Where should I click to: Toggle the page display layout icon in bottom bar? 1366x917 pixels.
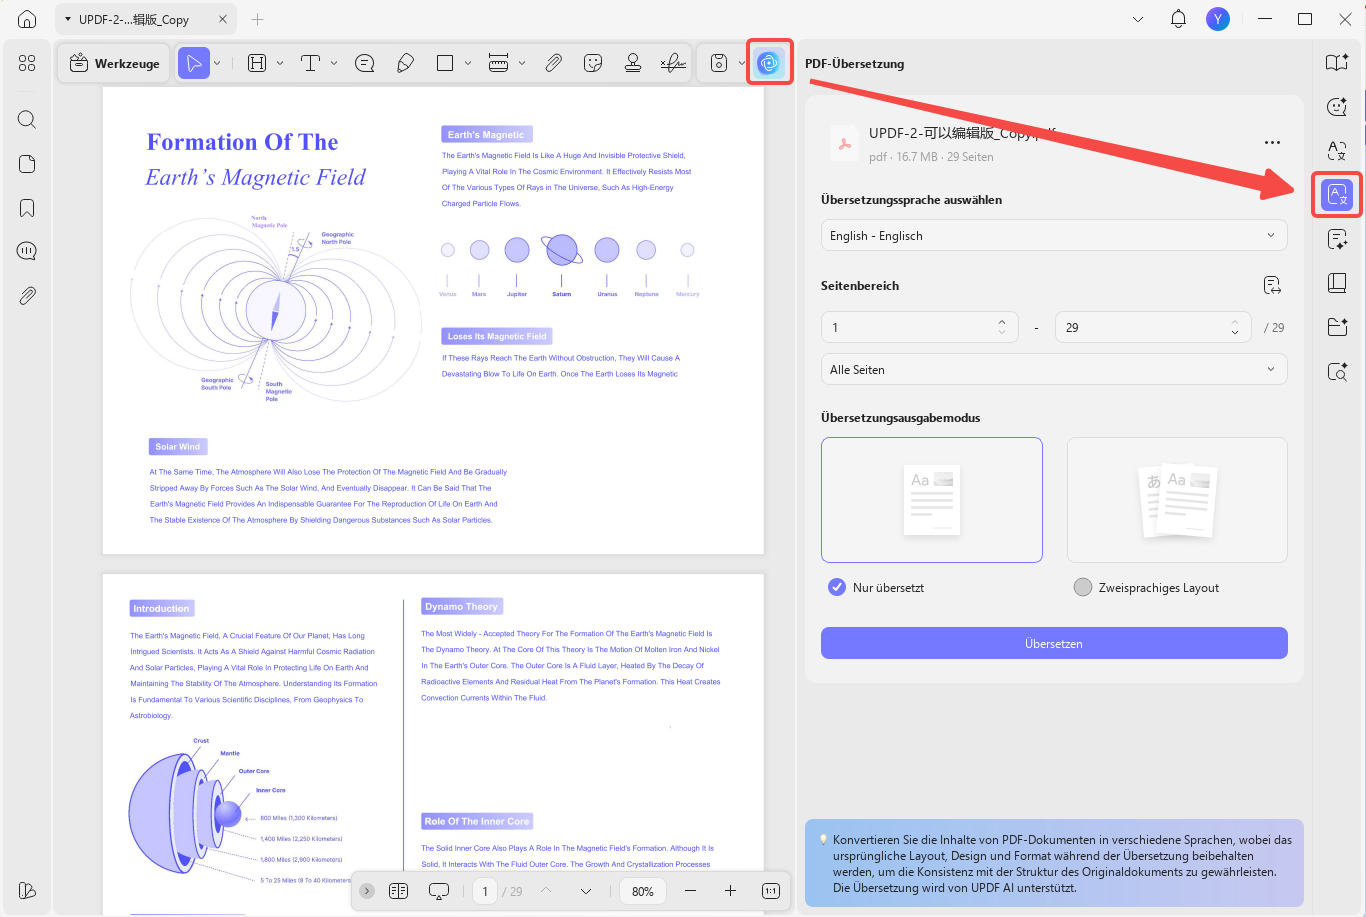point(398,891)
